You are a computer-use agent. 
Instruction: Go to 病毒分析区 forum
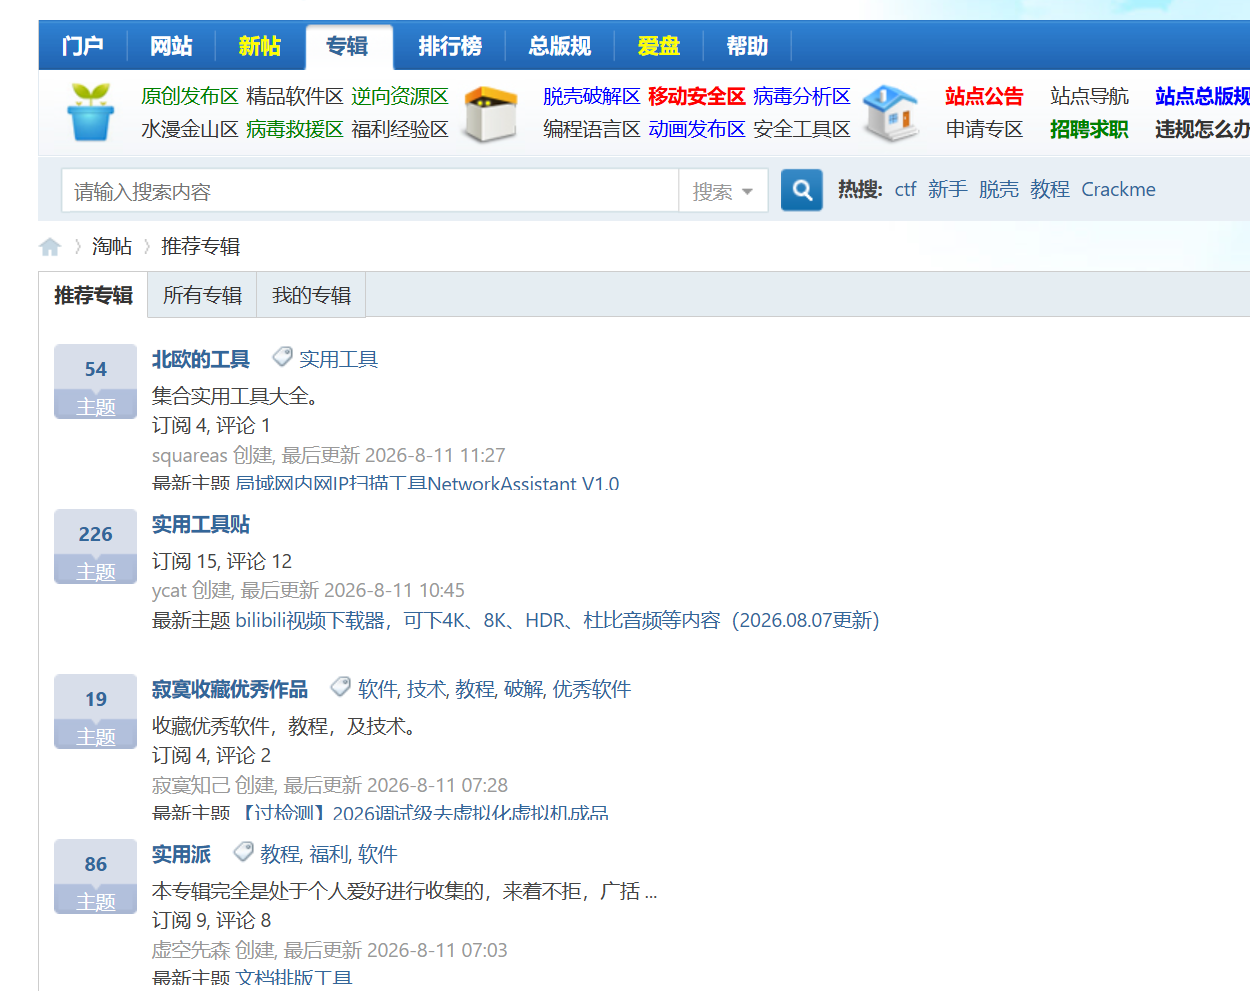(802, 96)
